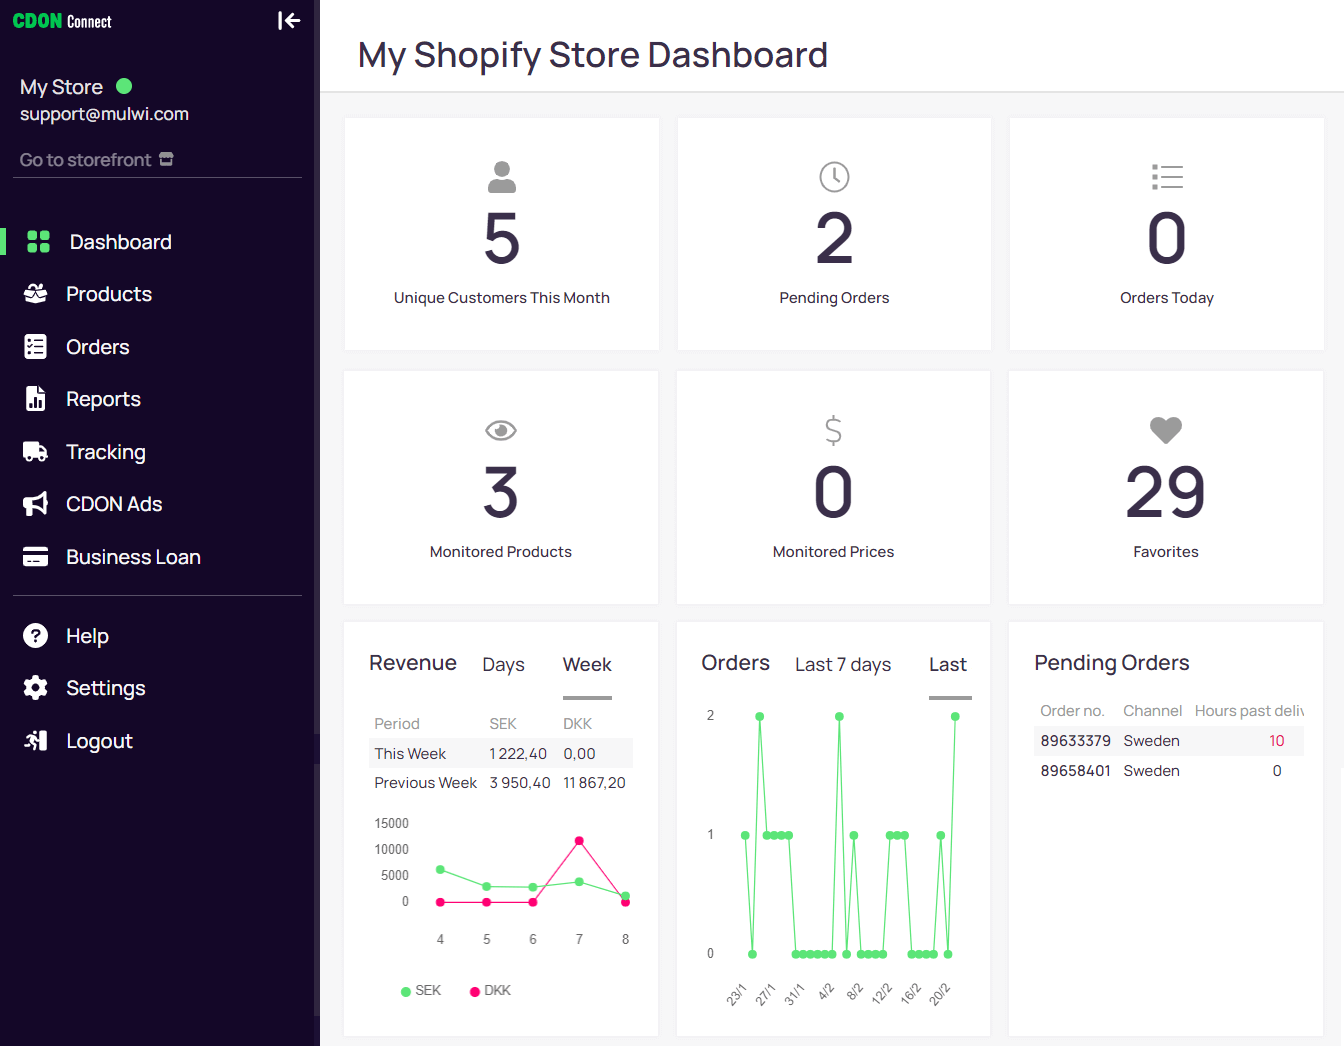Open the Monitored Products card
The image size is (1344, 1046).
[x=501, y=488]
